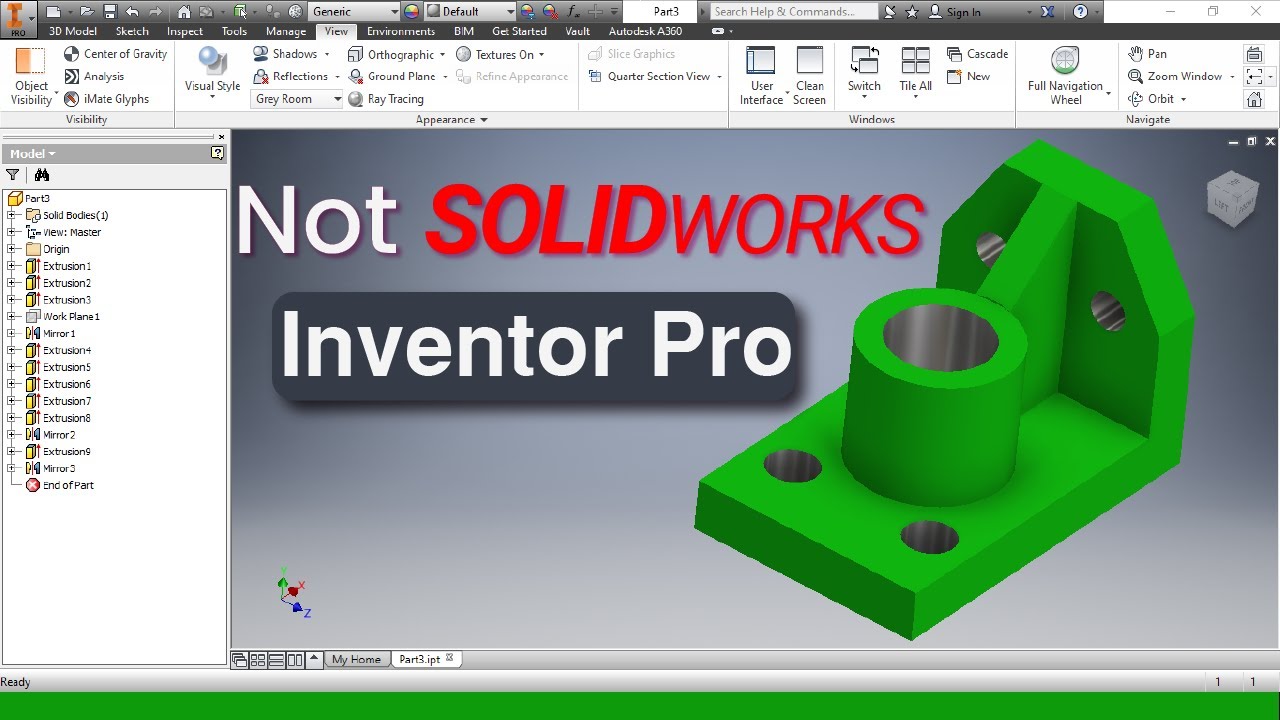This screenshot has height=720, width=1280.
Task: Undo the last action
Action: [x=132, y=12]
